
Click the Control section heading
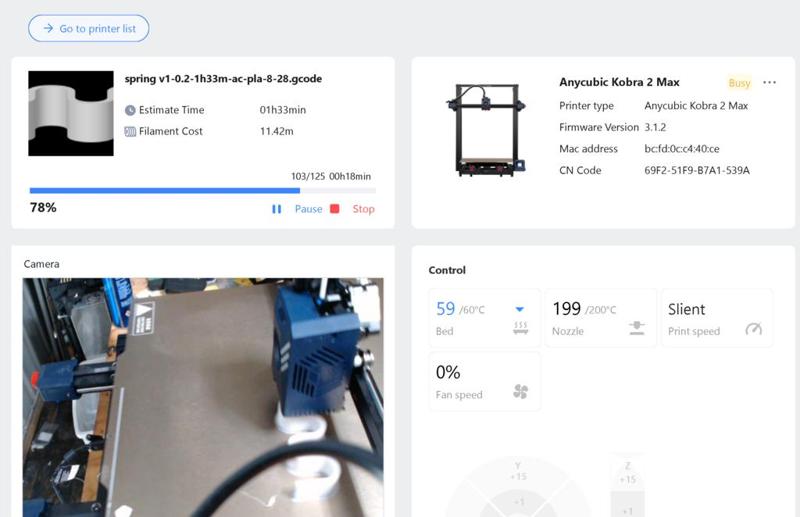447,270
